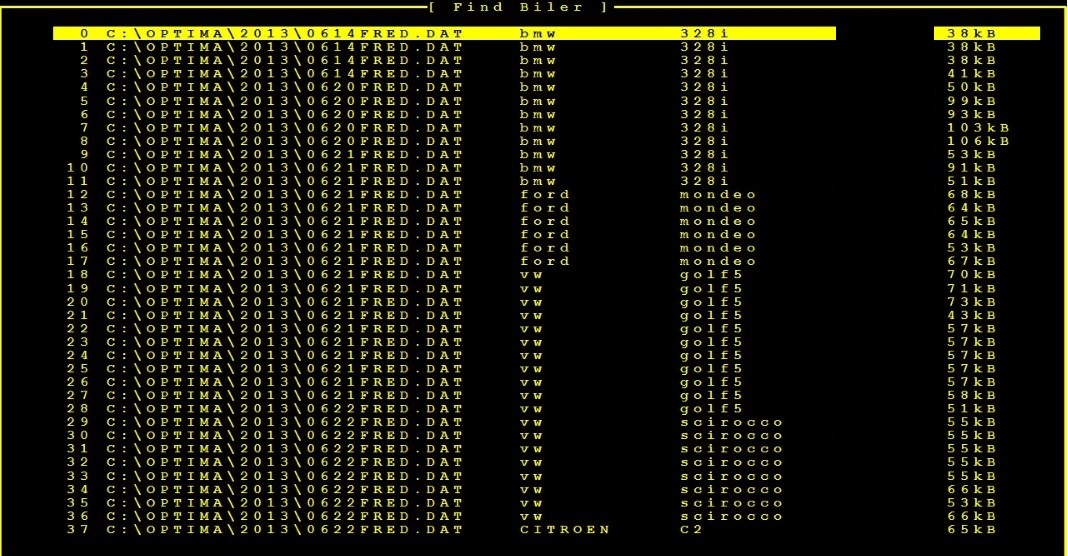Select highlighted row 0 bmw 328i
Viewport: 1068px width, 556px height.
pyautogui.click(x=444, y=33)
